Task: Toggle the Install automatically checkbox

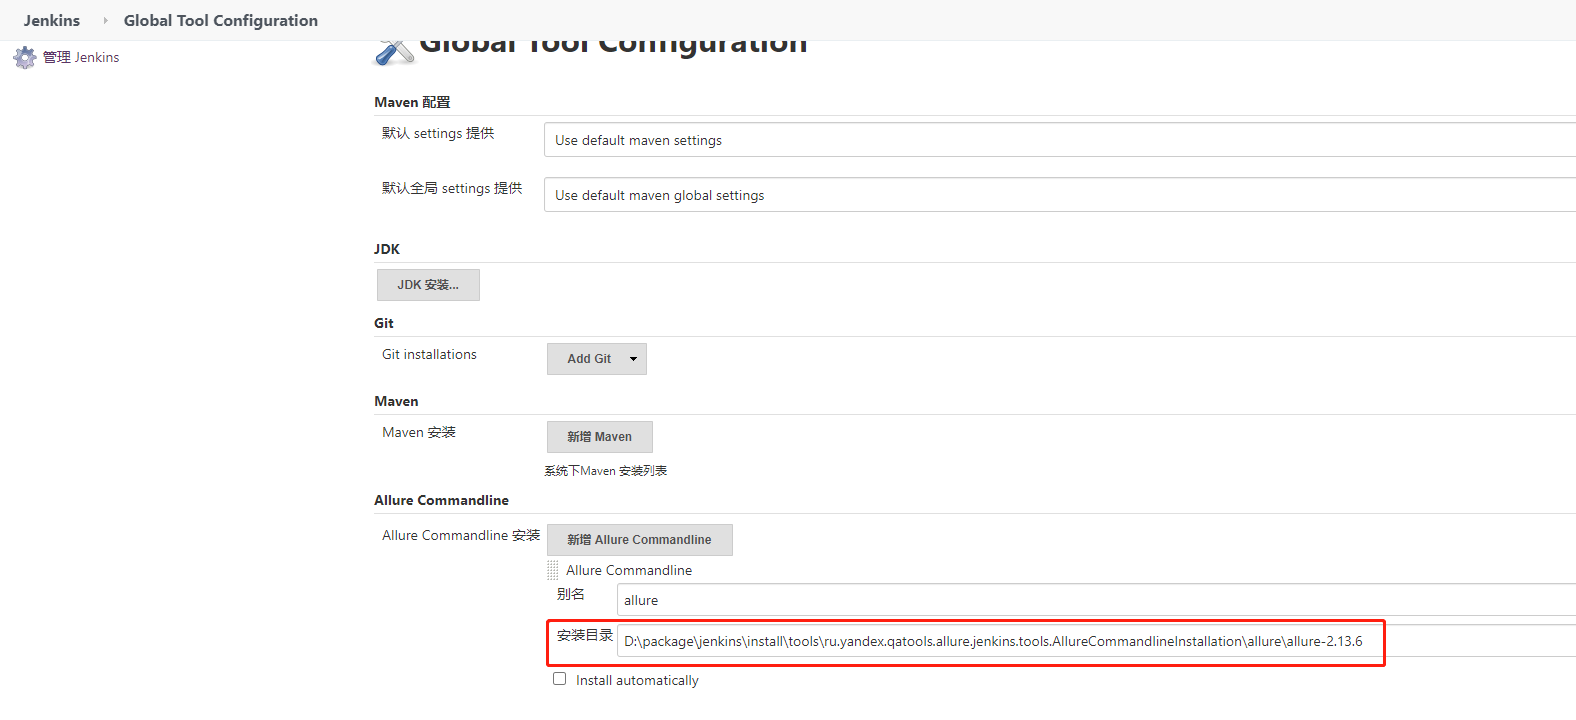Action: click(560, 679)
